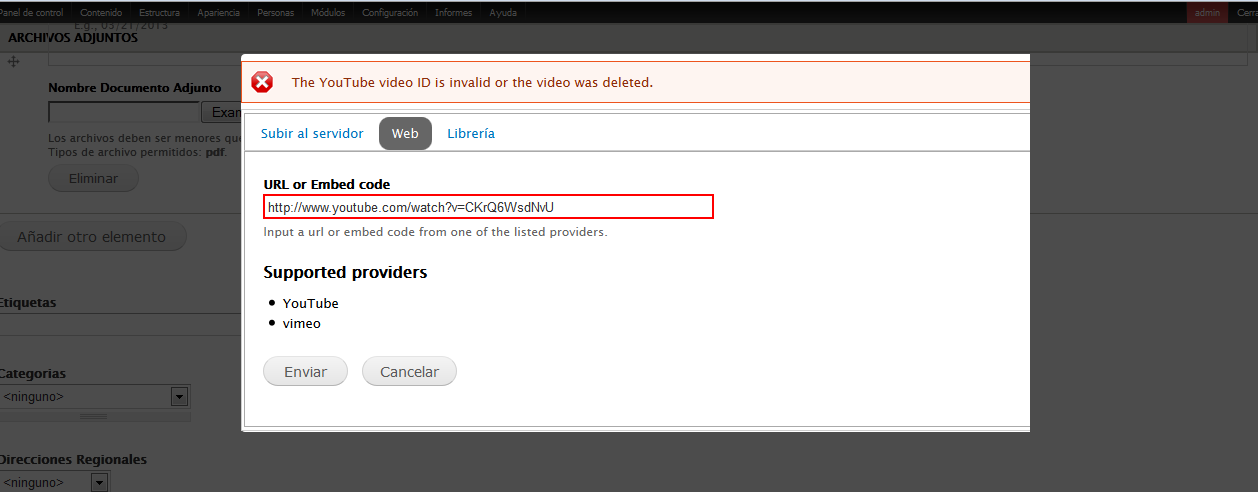Open the Apariencia admin menu
This screenshot has width=1258, height=492.
(x=218, y=13)
